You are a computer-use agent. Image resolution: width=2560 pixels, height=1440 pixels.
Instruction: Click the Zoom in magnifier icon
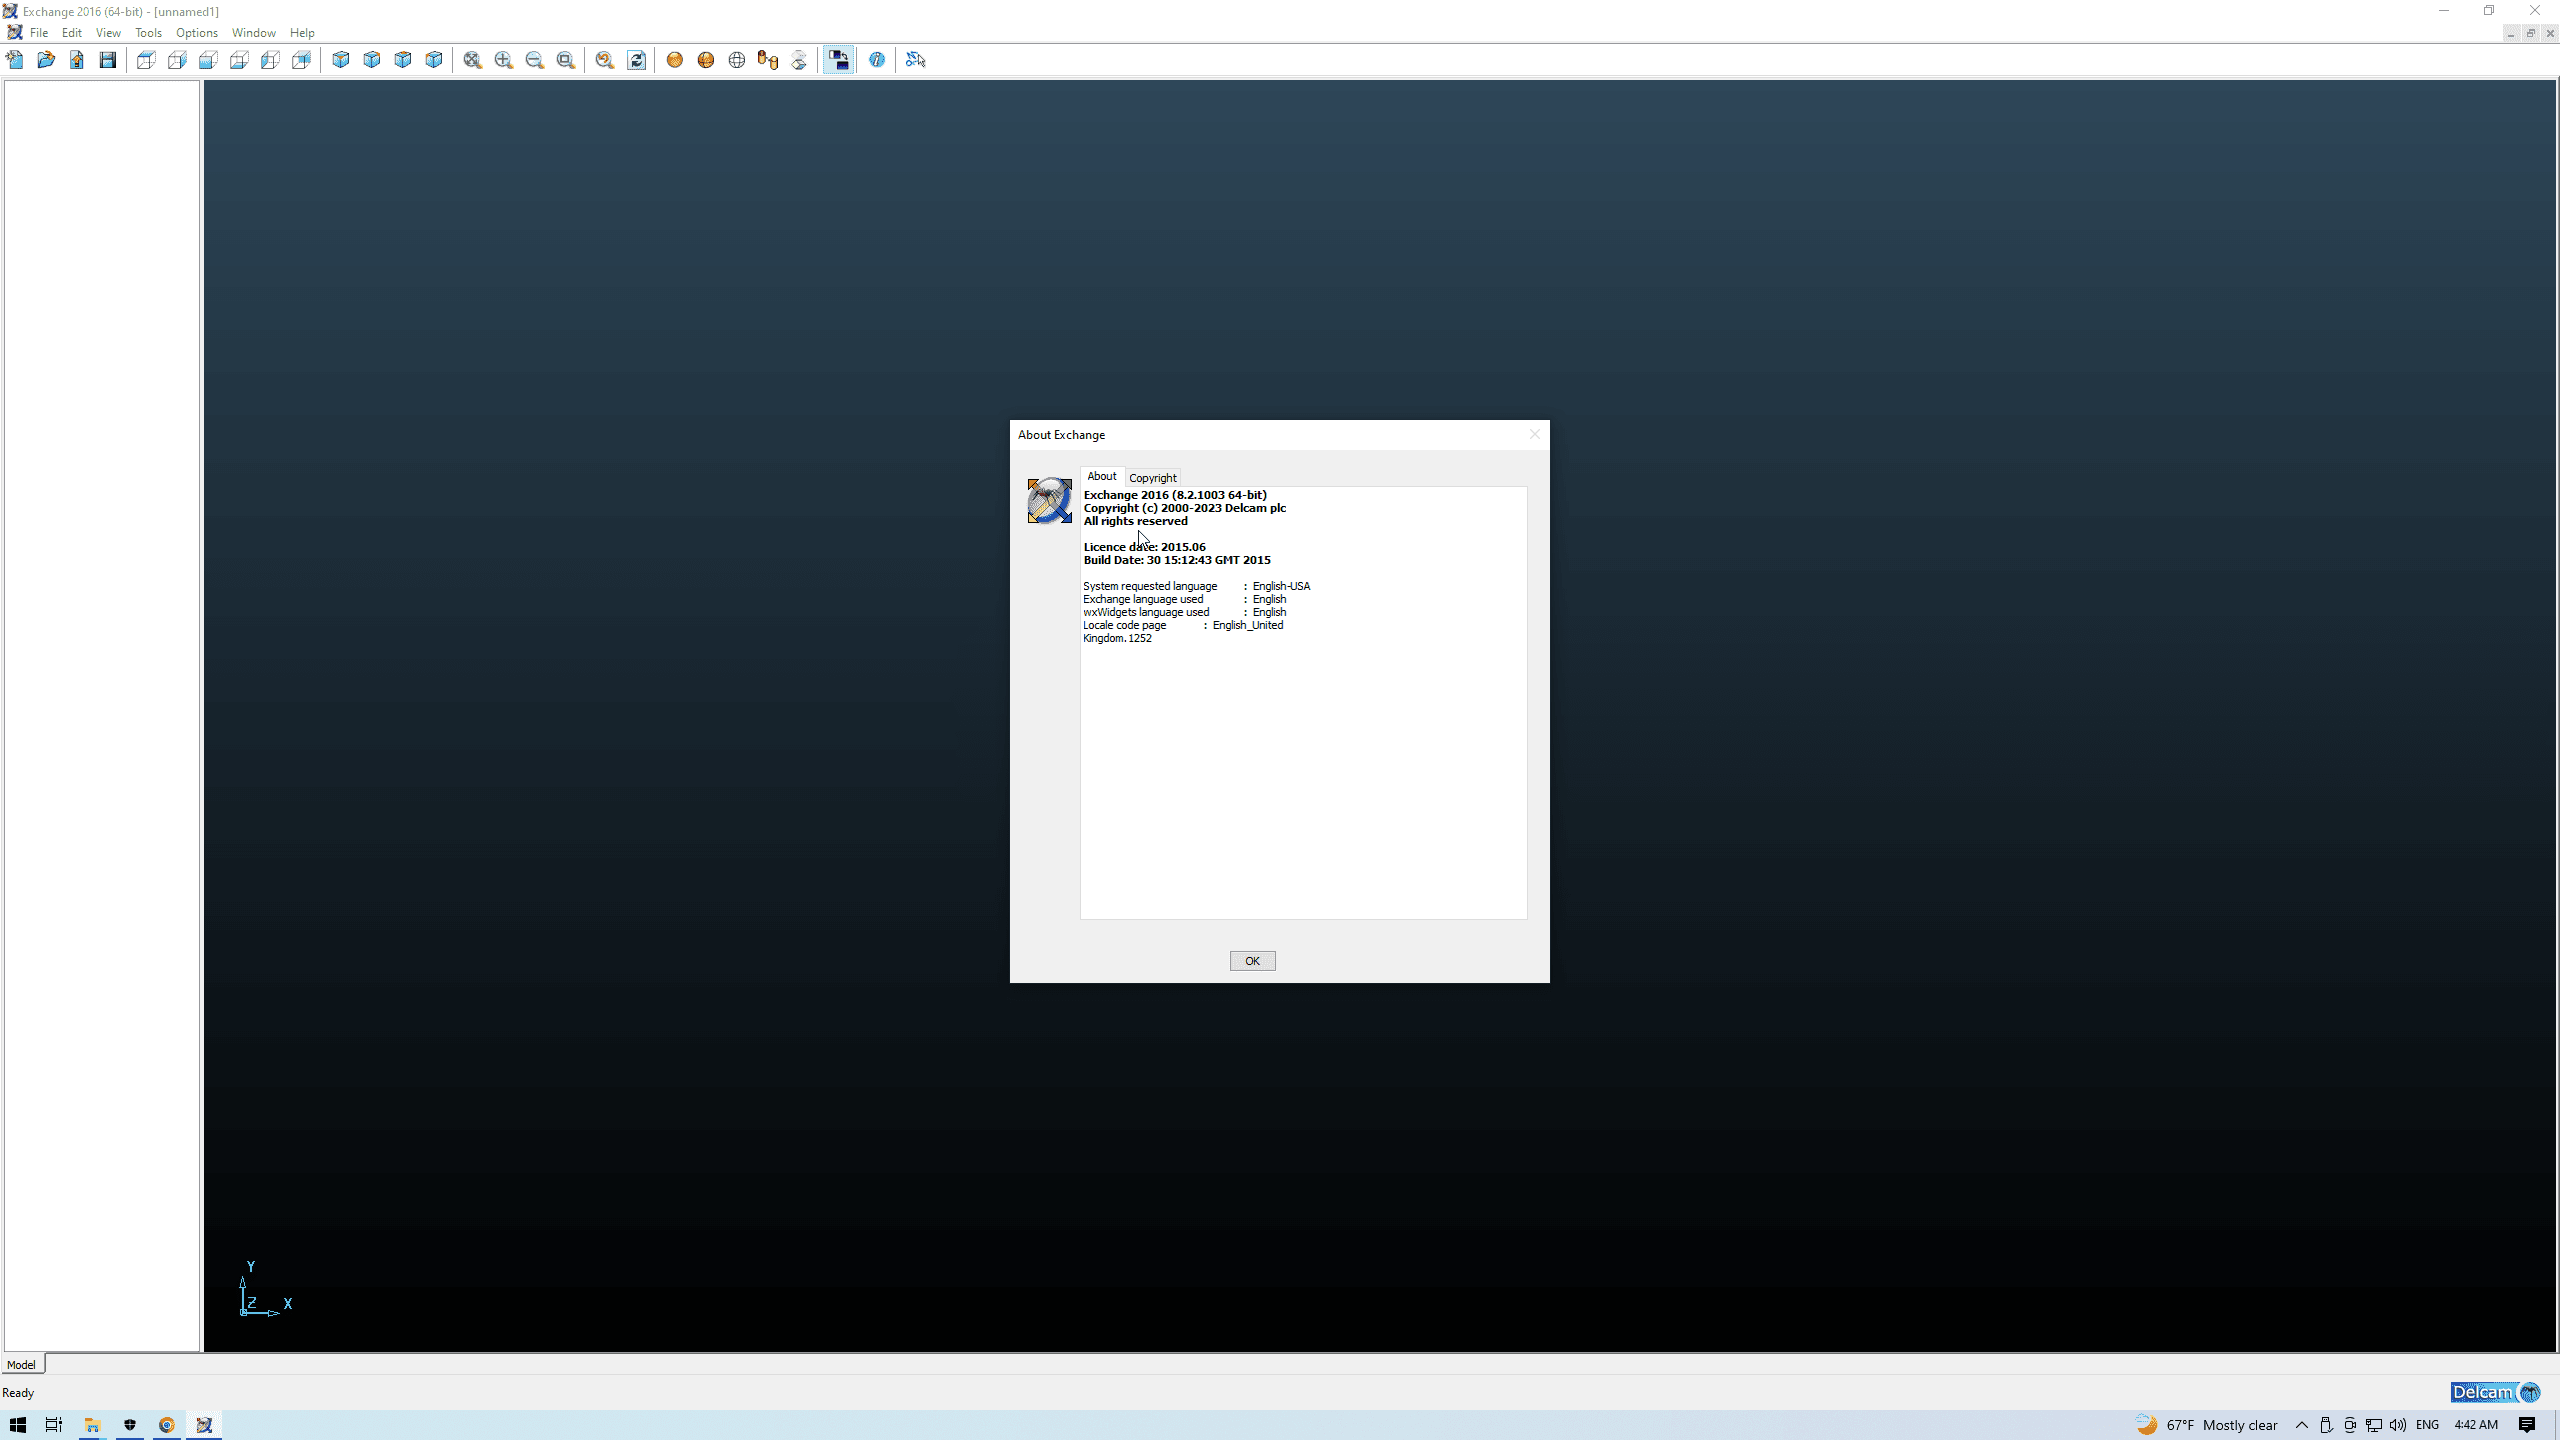tap(504, 60)
